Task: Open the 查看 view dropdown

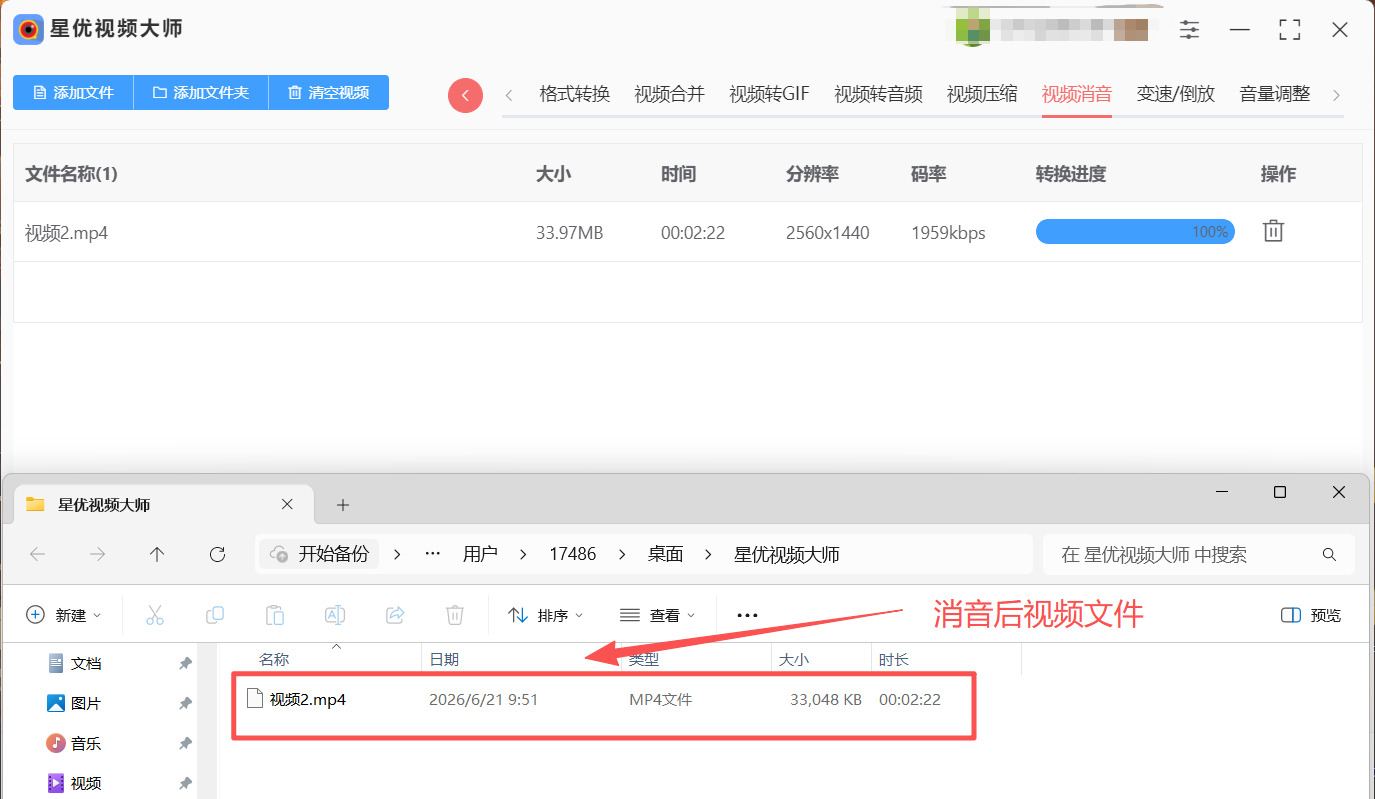Action: coord(658,615)
